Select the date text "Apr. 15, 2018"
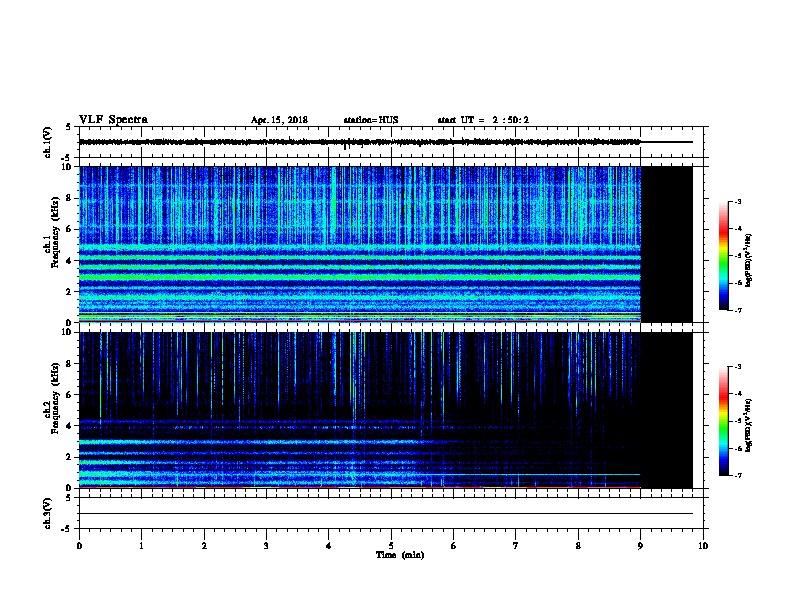Screen dimensions: 792x612 click(x=279, y=120)
